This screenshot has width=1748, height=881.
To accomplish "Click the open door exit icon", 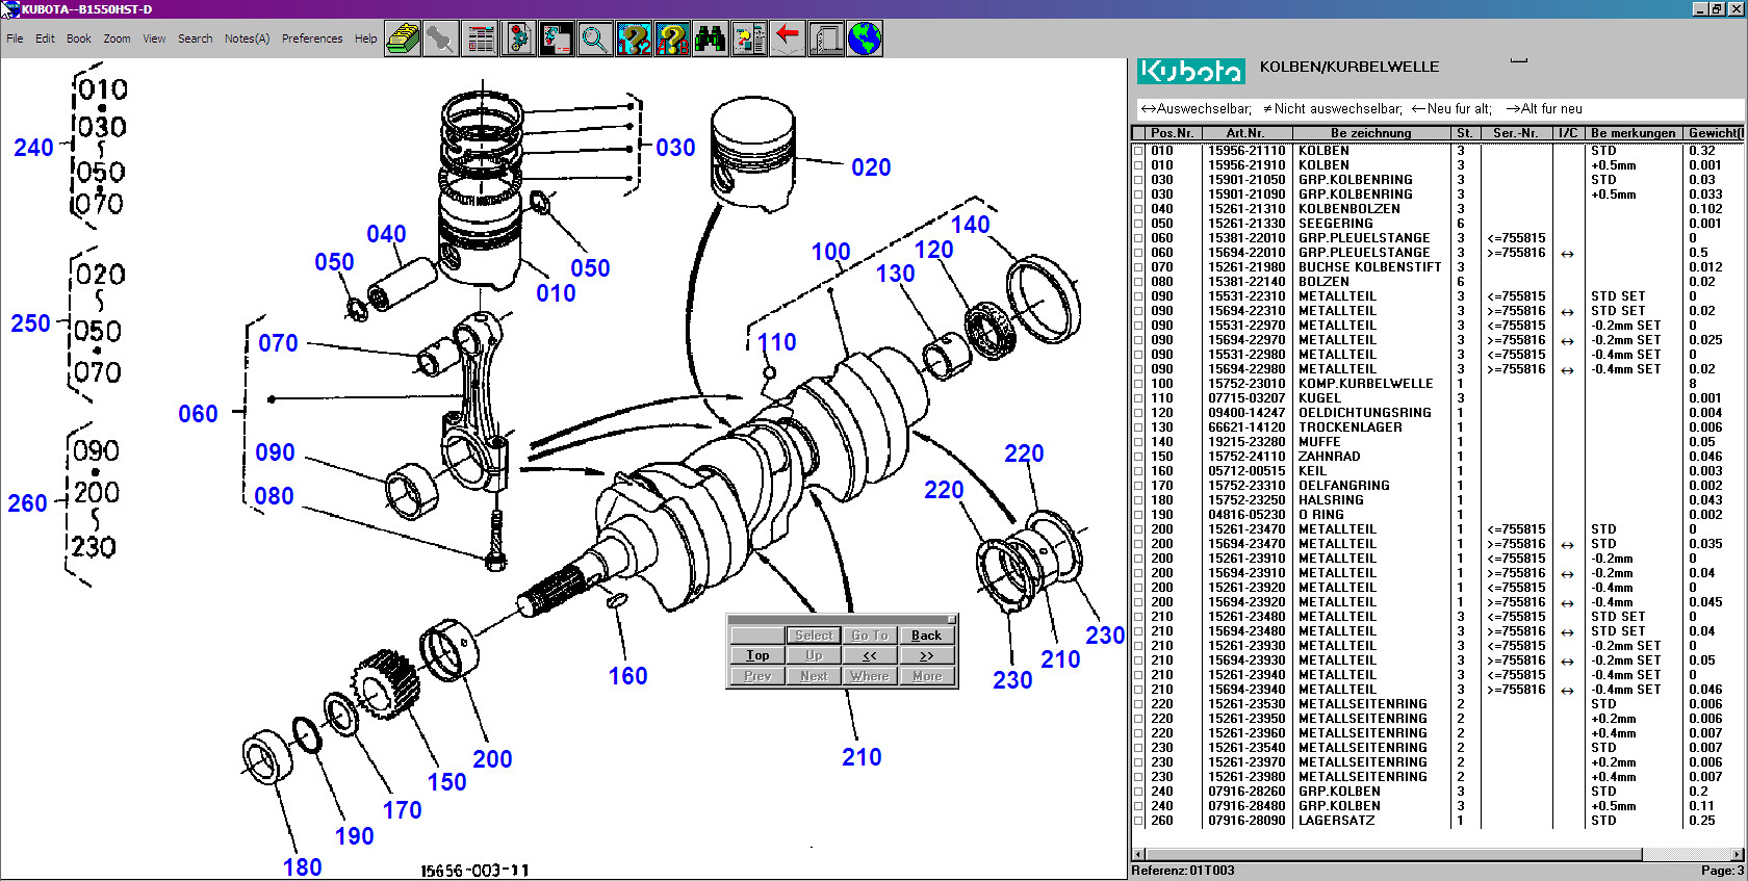I will 826,40.
